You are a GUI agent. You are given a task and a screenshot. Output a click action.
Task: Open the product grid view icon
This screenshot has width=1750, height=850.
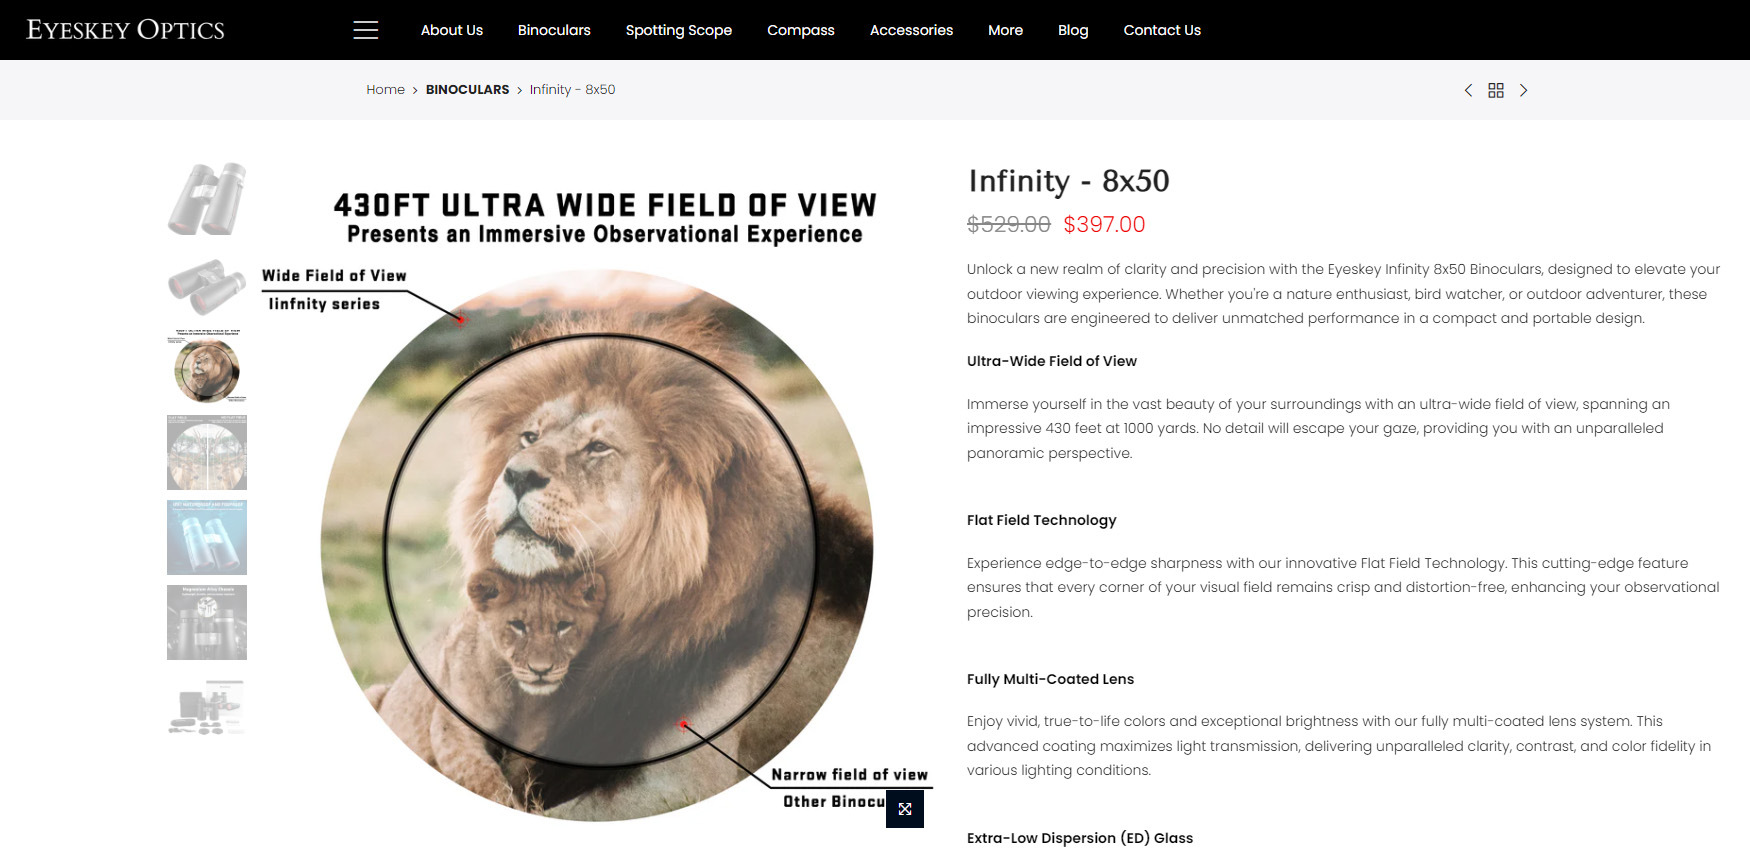pyautogui.click(x=1496, y=90)
